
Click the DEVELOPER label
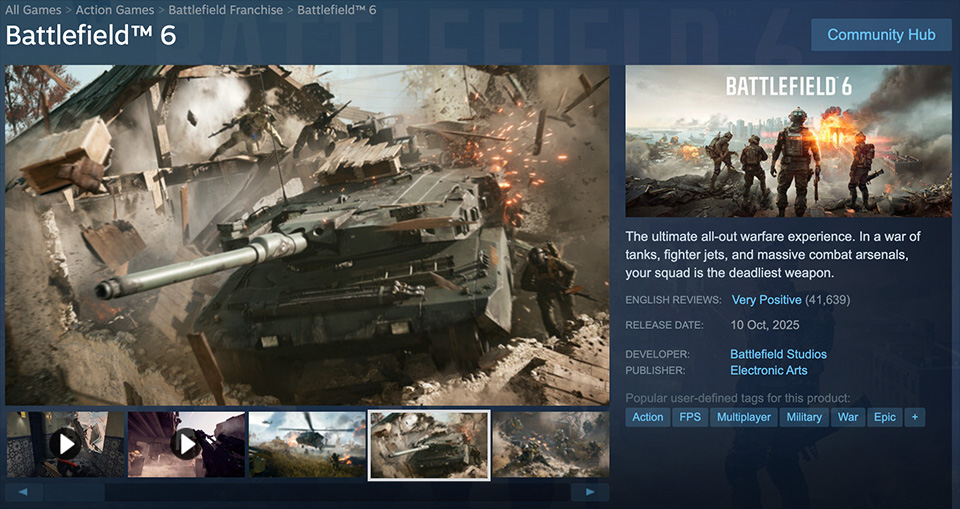click(x=658, y=355)
